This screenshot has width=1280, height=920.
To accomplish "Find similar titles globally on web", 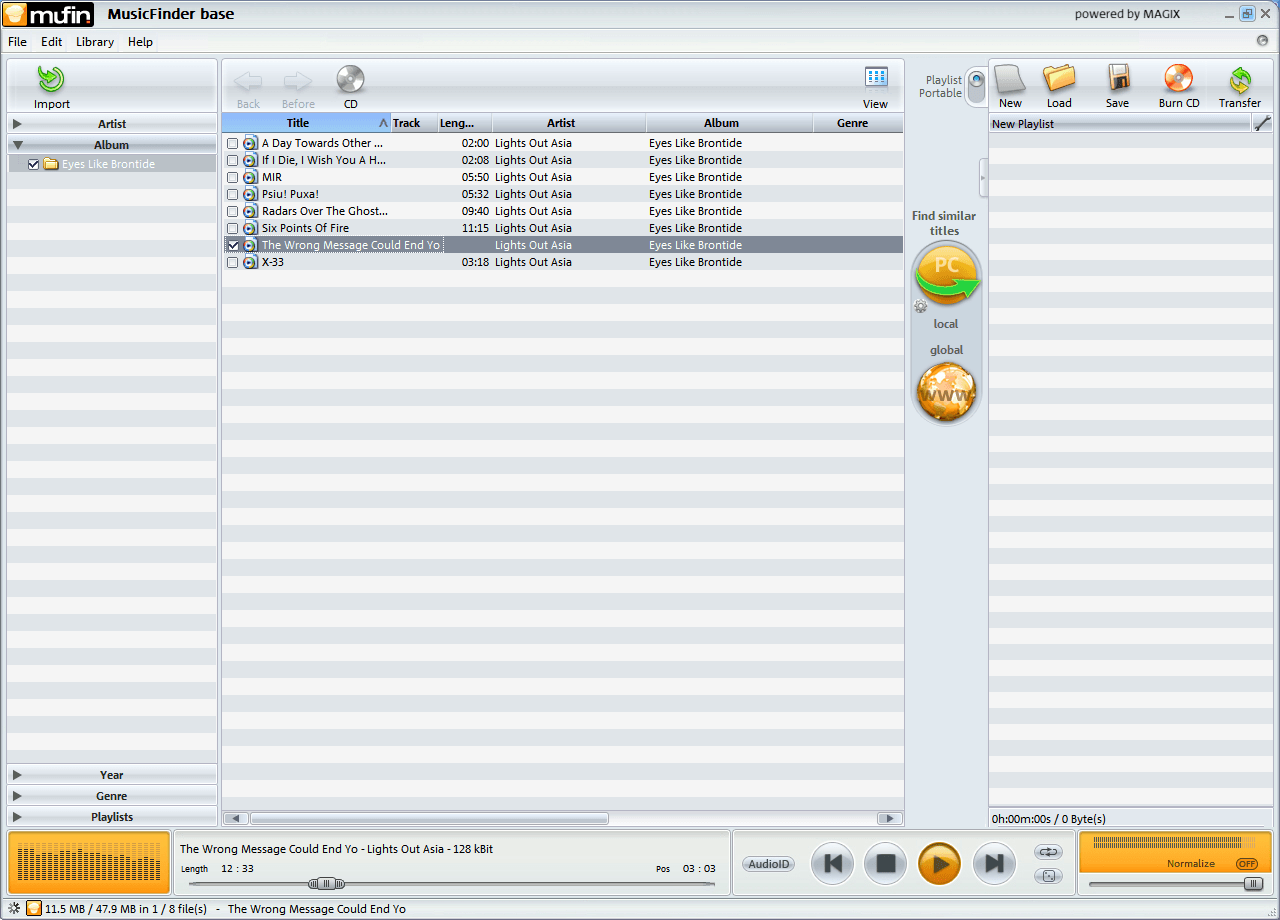I will click(x=946, y=391).
